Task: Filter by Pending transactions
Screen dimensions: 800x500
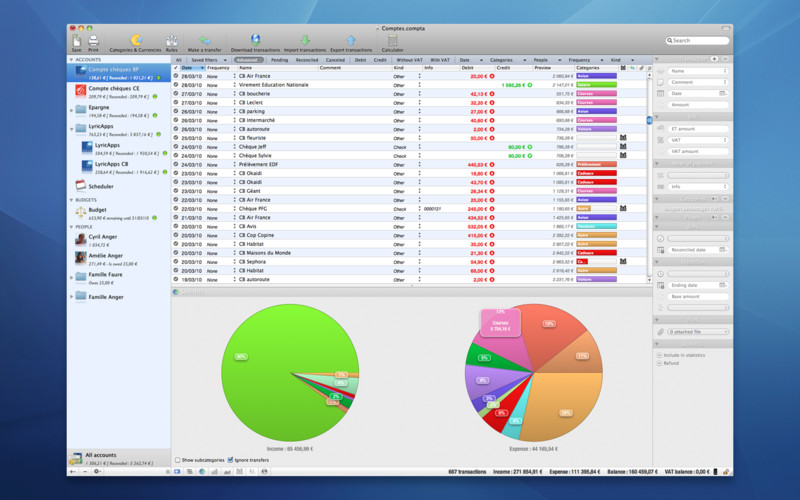Action: point(279,60)
